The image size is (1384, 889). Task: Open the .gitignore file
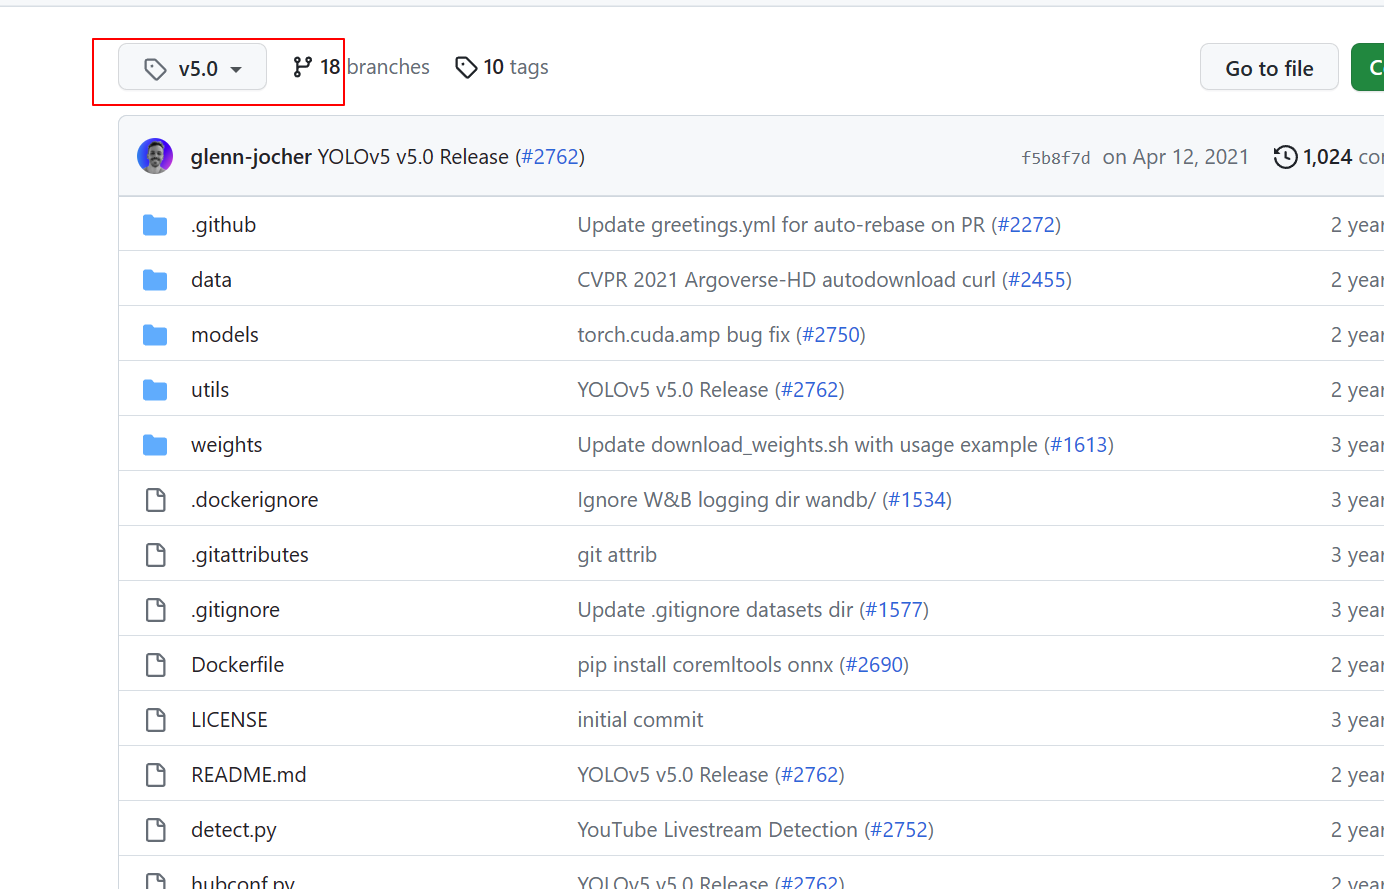coord(236,610)
